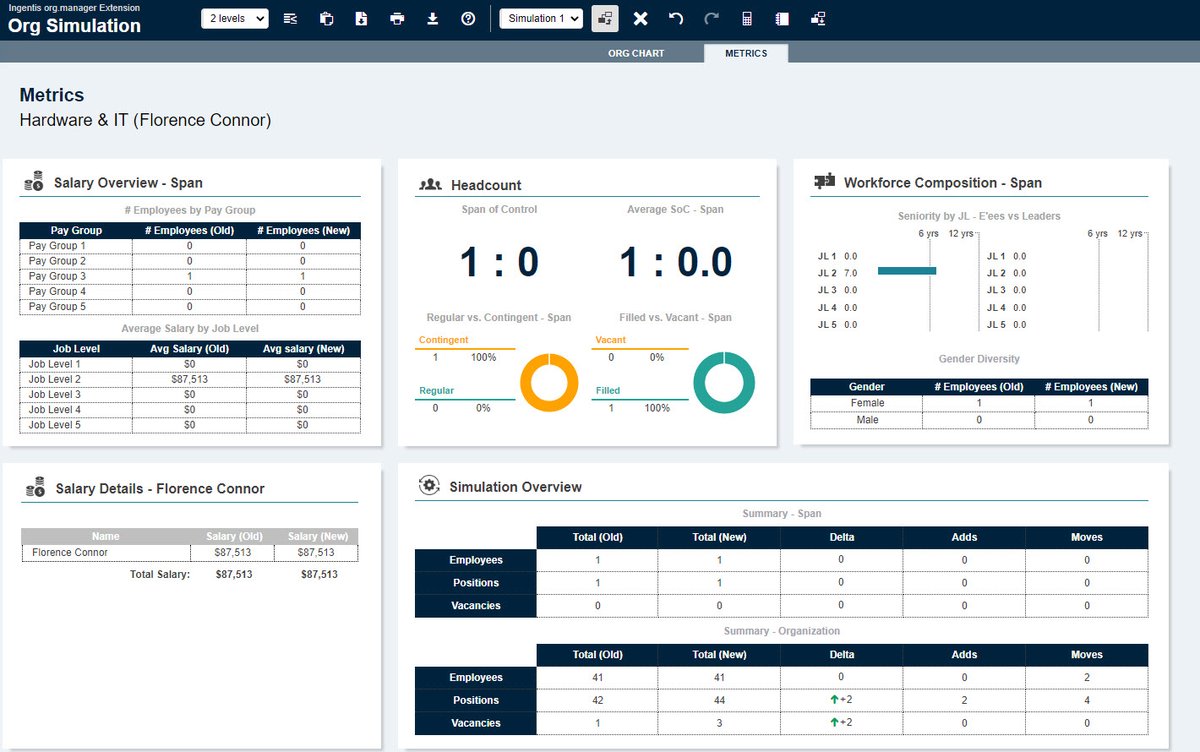Click the orange Contingent donut chart
The image size is (1200, 752).
(x=550, y=382)
